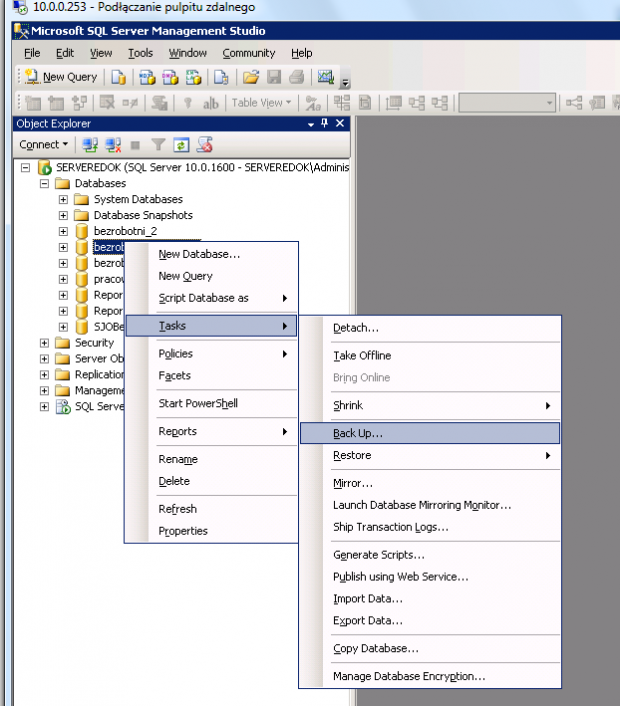Viewport: 620px width, 706px height.
Task: Choose Export Data...
Action: (430, 621)
